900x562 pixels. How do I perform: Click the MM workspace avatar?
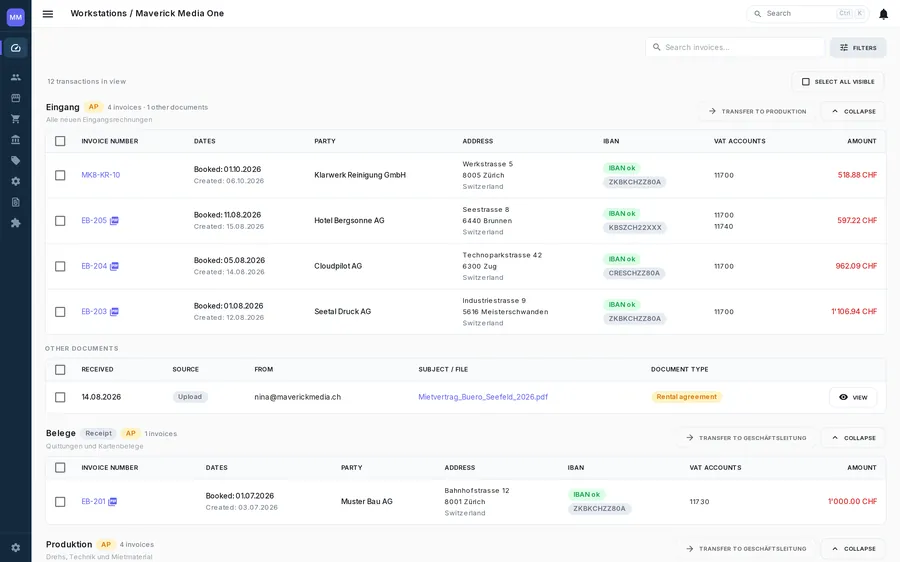(15, 17)
